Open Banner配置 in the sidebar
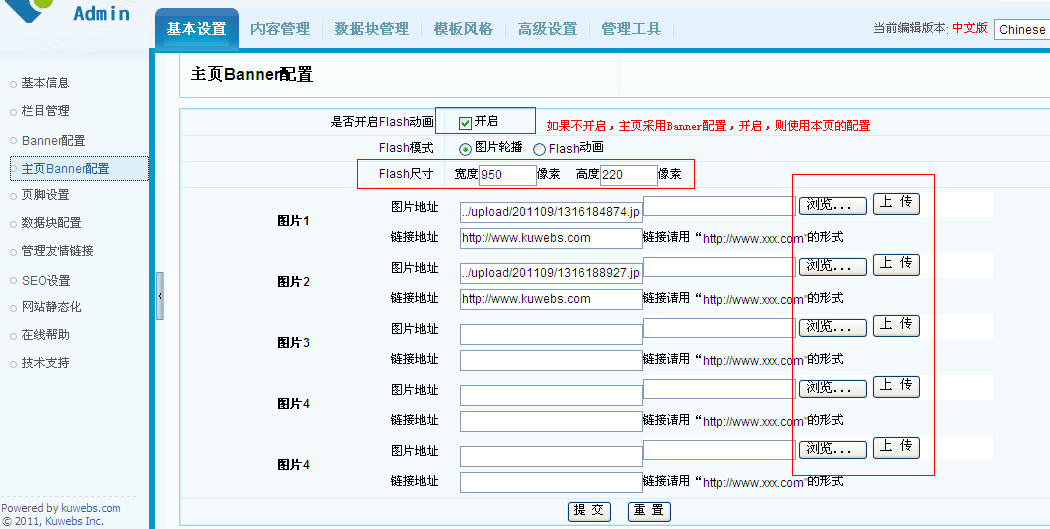 tap(54, 141)
